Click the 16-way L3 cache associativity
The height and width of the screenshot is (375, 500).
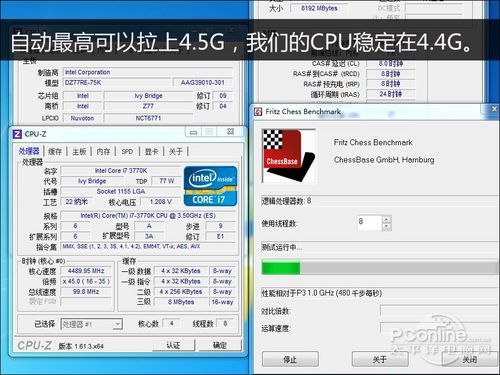pos(222,302)
